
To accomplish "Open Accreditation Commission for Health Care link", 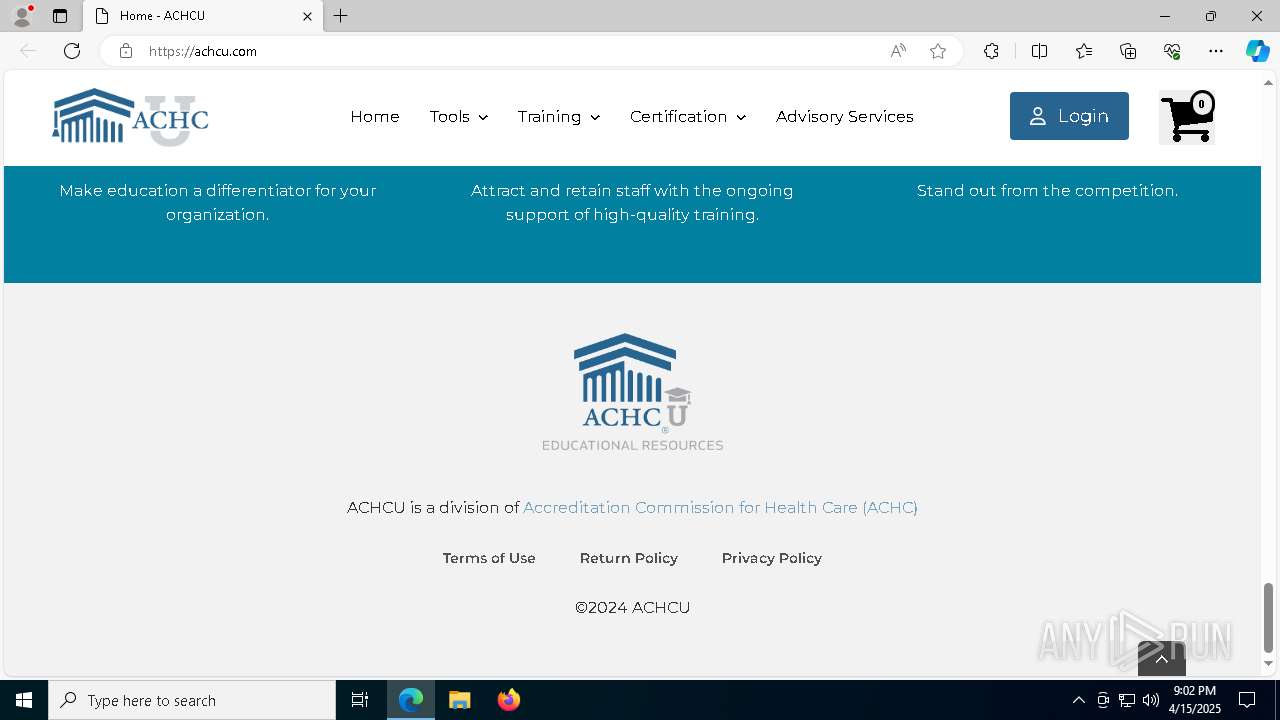I will (720, 508).
